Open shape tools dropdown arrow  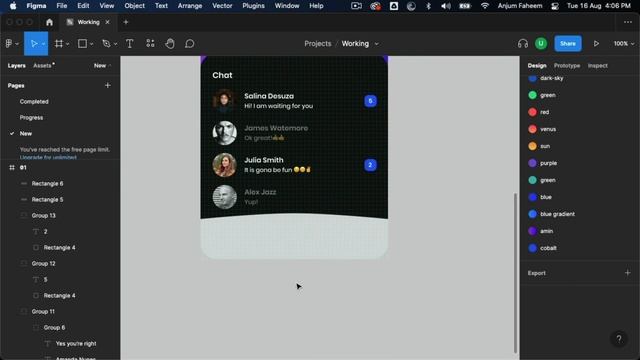coord(91,44)
